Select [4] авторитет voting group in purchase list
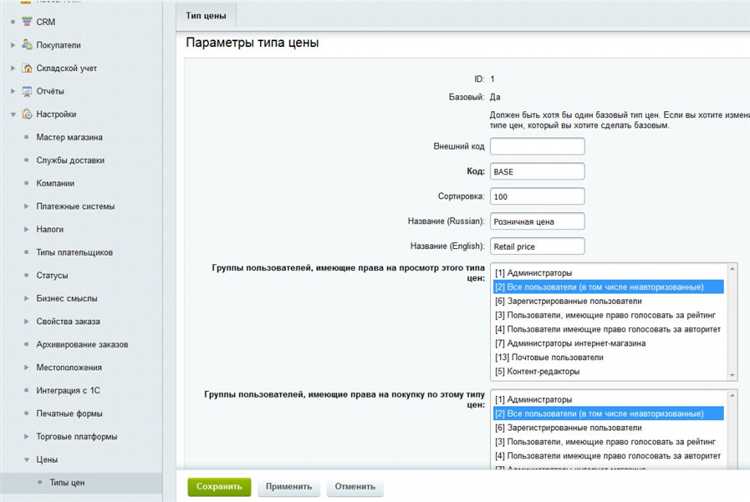This screenshot has height=502, width=750. (608, 456)
